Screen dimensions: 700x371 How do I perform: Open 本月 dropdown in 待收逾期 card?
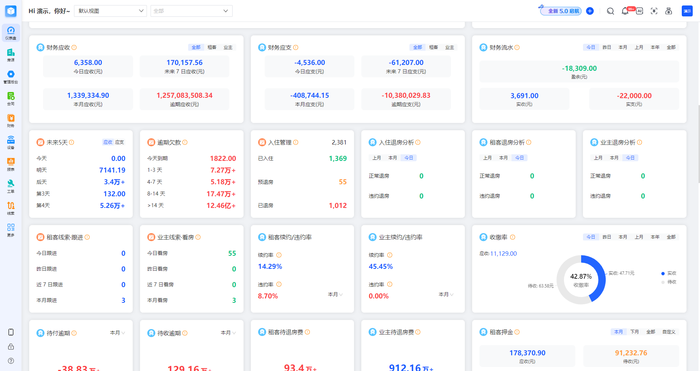pyautogui.click(x=228, y=333)
